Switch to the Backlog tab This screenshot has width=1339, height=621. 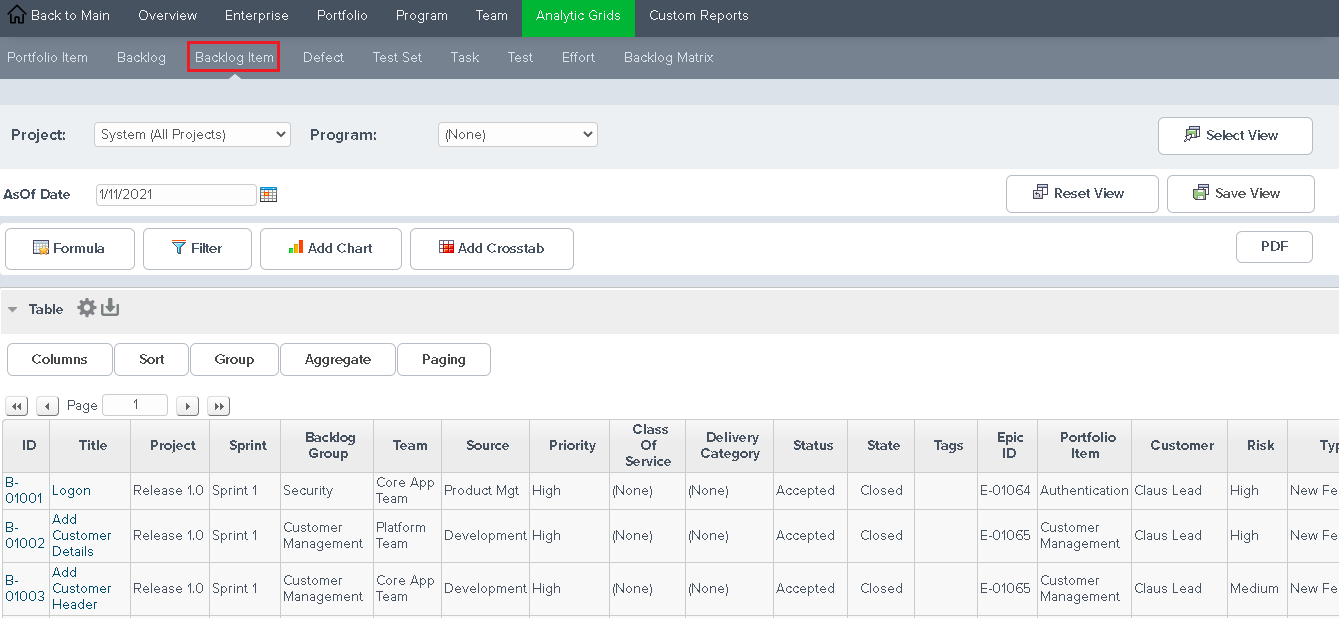click(x=141, y=58)
